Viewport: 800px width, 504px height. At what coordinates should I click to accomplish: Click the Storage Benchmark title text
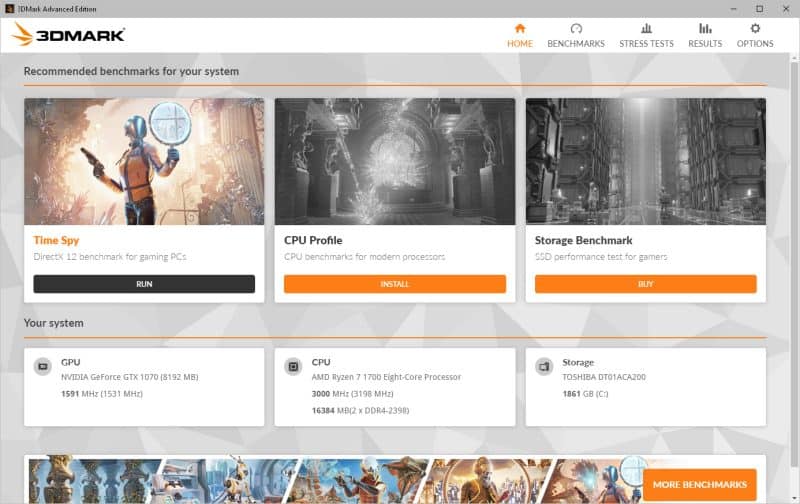click(x=584, y=240)
